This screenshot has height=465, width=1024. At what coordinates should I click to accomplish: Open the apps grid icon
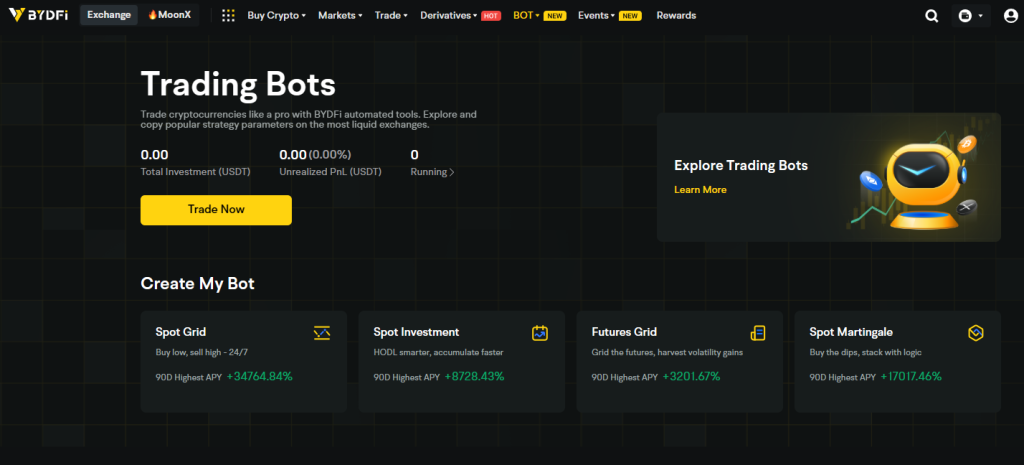pos(228,15)
